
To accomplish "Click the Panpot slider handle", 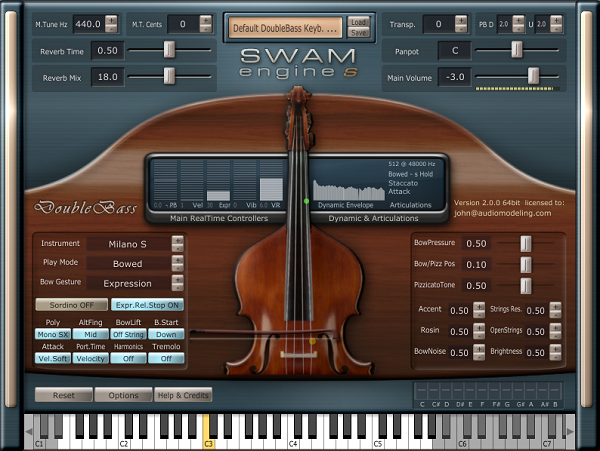I will (517, 49).
